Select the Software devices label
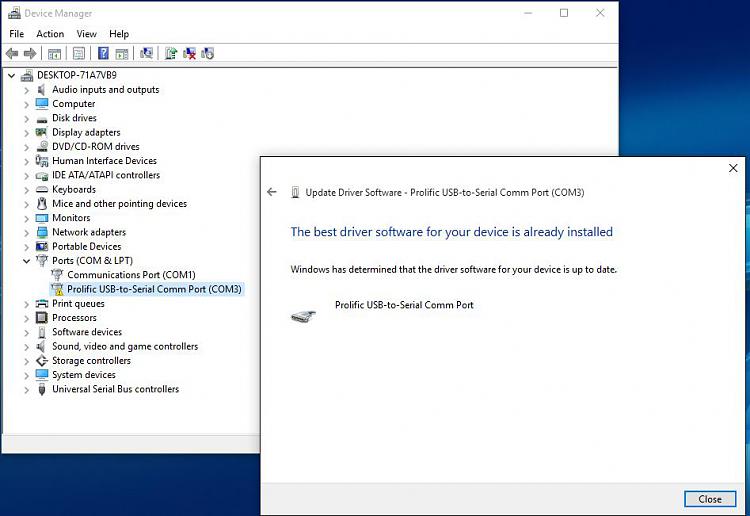750x516 pixels. click(87, 332)
